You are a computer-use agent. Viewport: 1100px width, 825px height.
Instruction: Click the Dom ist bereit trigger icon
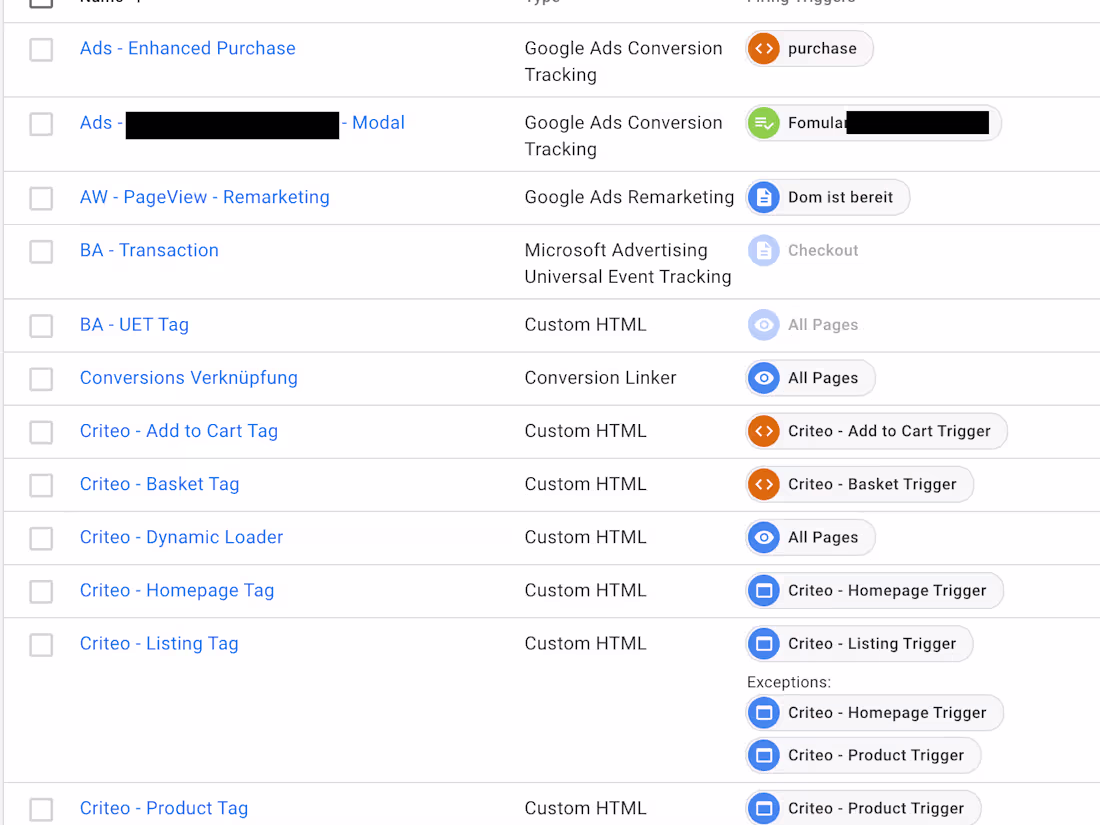(x=763, y=197)
